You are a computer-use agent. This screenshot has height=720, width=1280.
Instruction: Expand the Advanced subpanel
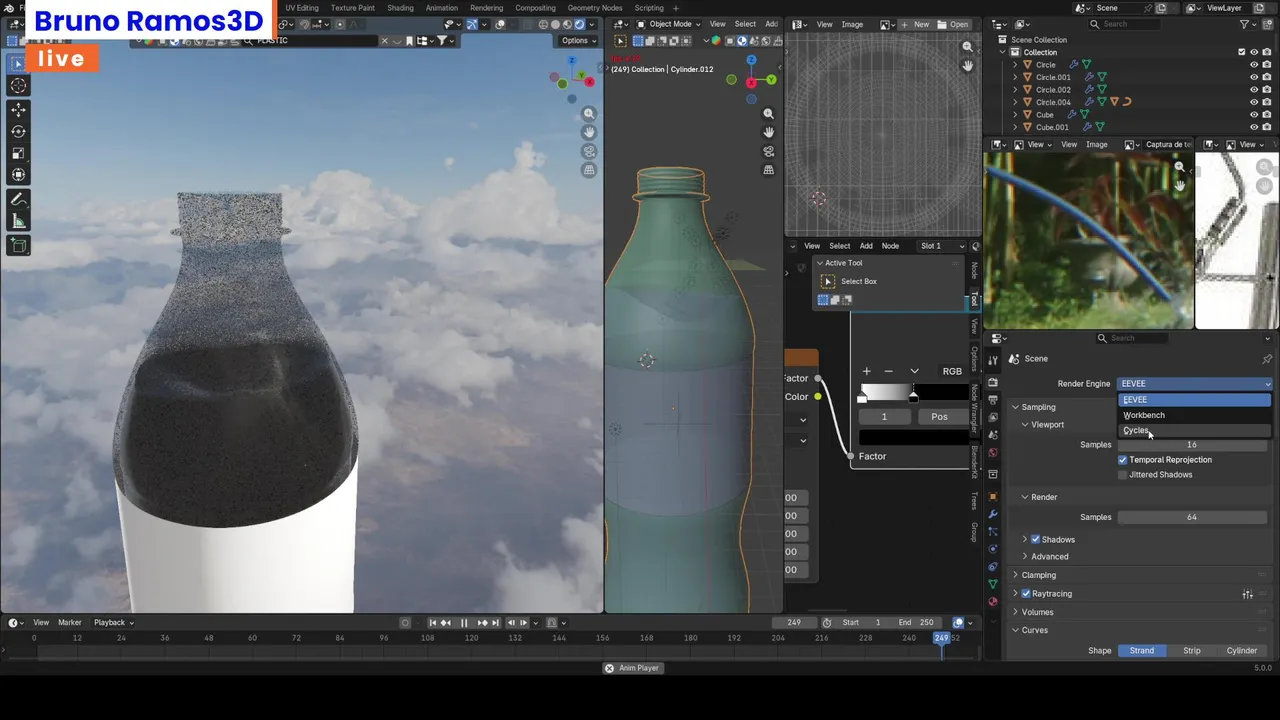pos(1025,557)
